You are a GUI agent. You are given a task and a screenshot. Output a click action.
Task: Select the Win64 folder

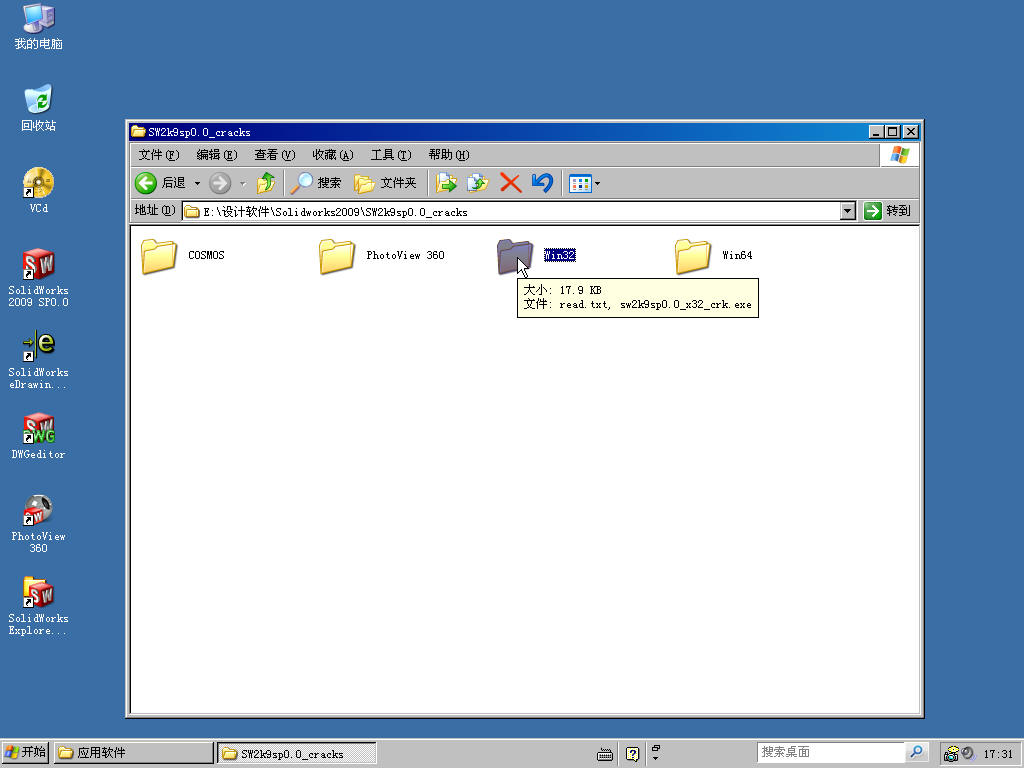pyautogui.click(x=714, y=255)
